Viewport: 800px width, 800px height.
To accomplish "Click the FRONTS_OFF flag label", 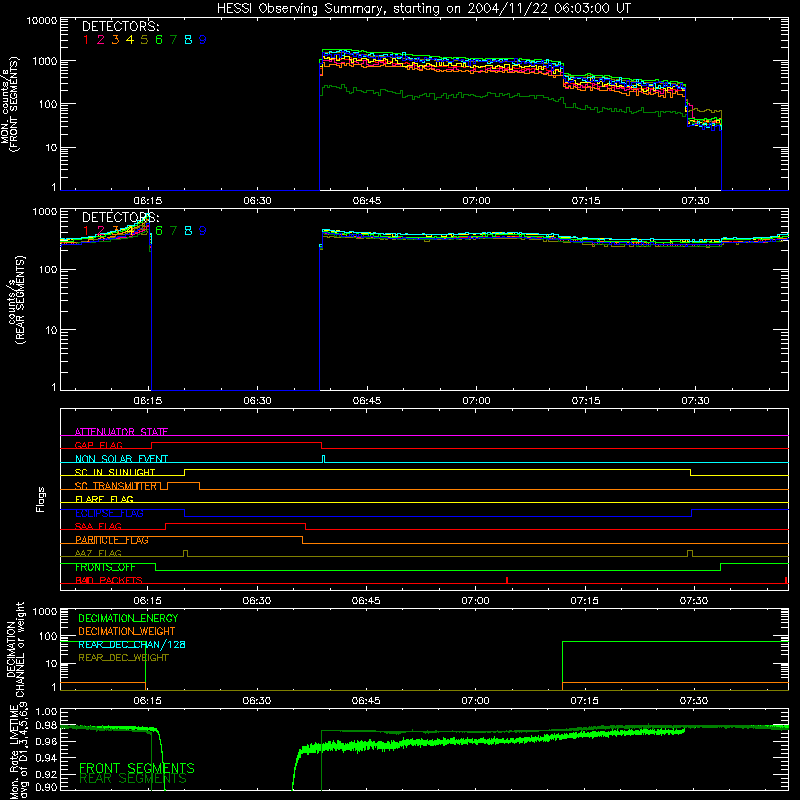I will [x=105, y=567].
